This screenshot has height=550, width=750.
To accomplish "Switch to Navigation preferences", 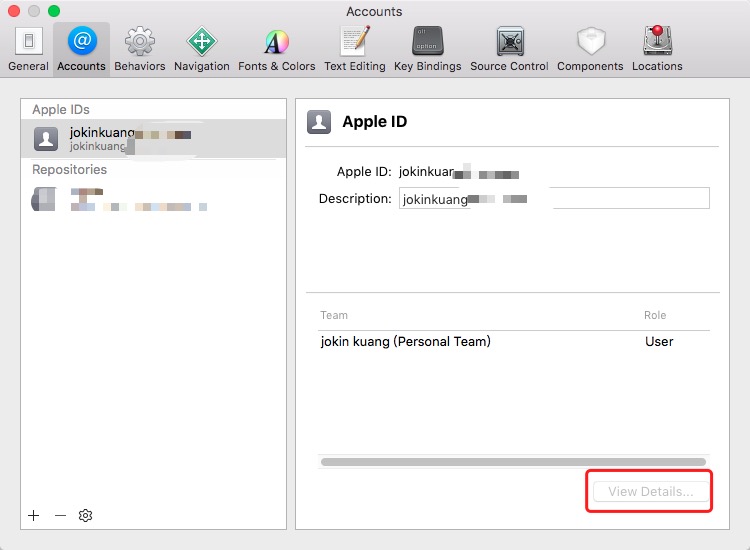I will click(201, 49).
